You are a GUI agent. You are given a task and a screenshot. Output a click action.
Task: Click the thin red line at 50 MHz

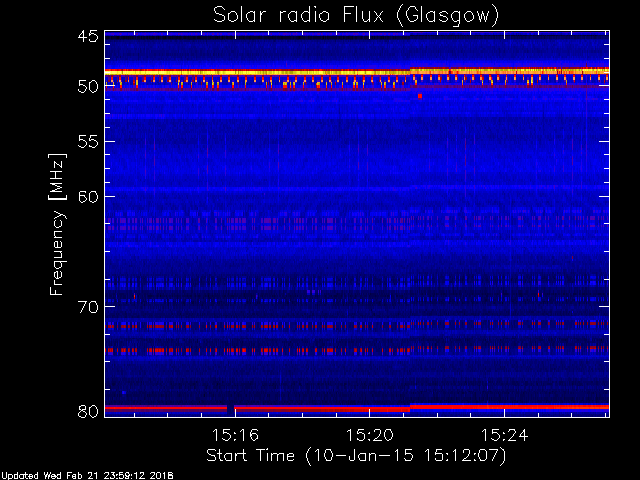[250, 90]
